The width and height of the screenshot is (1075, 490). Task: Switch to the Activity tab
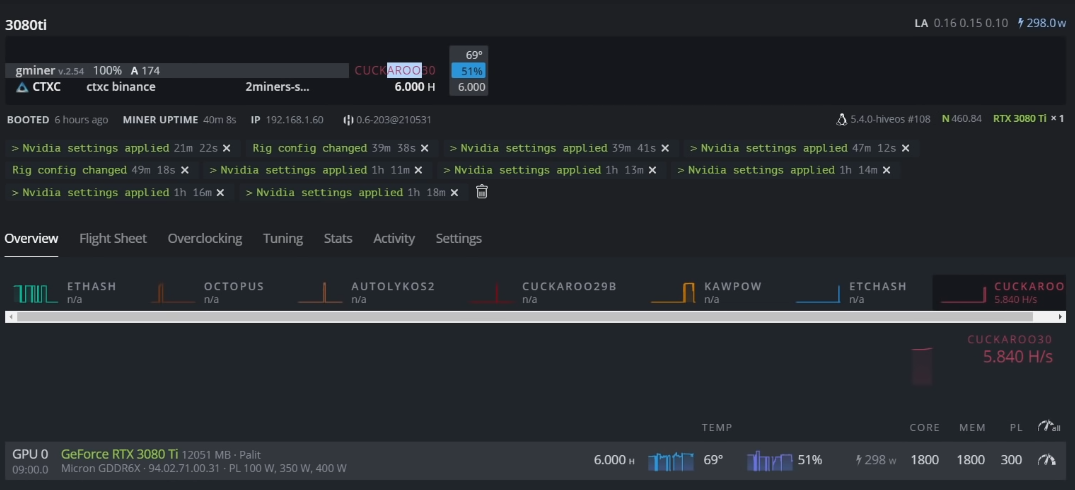click(394, 238)
